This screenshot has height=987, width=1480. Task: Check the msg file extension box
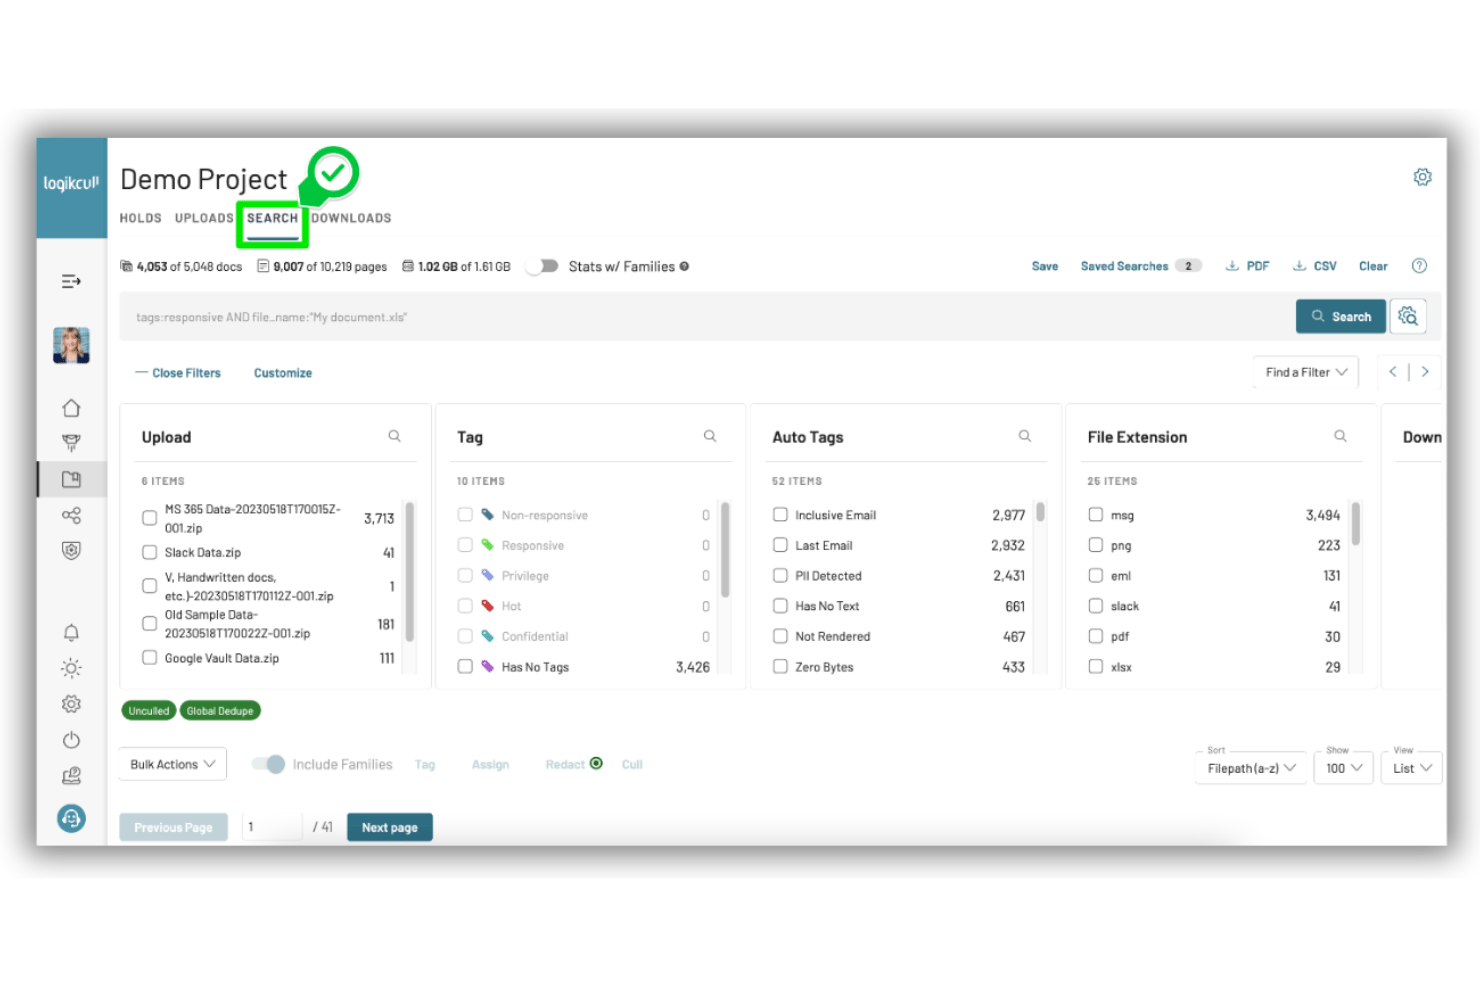1096,515
